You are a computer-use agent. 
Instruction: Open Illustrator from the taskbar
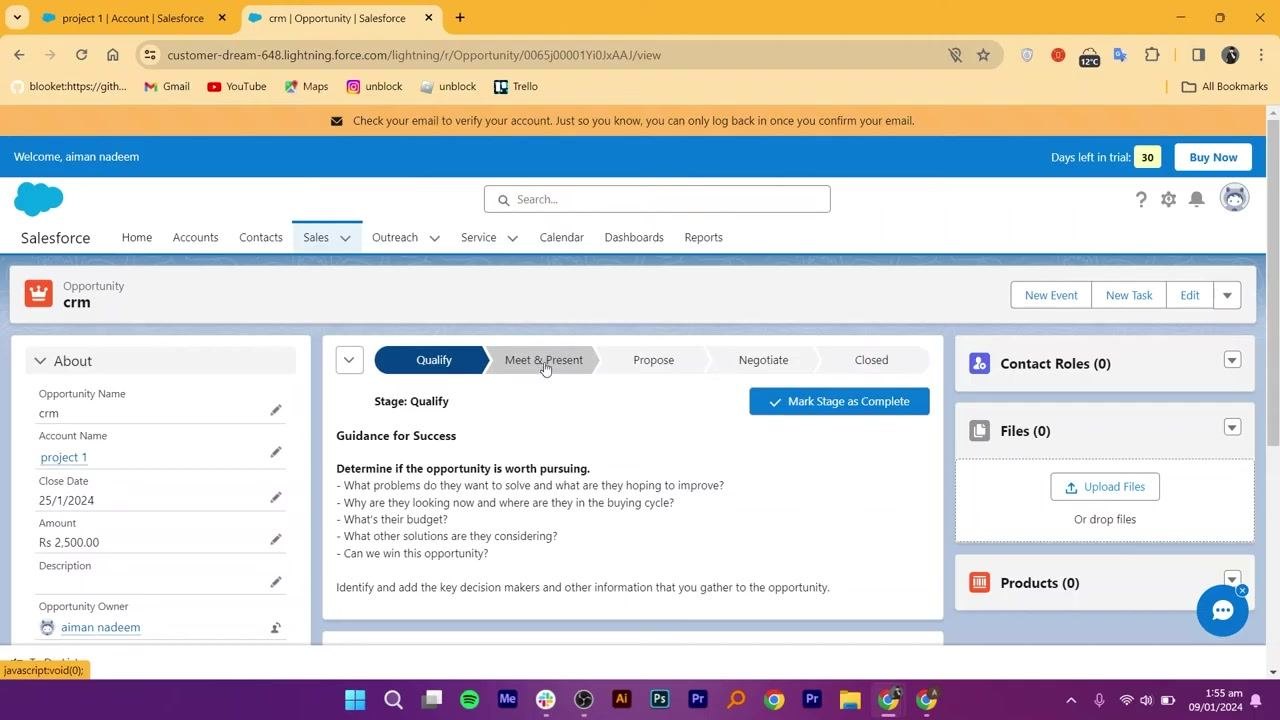(x=622, y=700)
